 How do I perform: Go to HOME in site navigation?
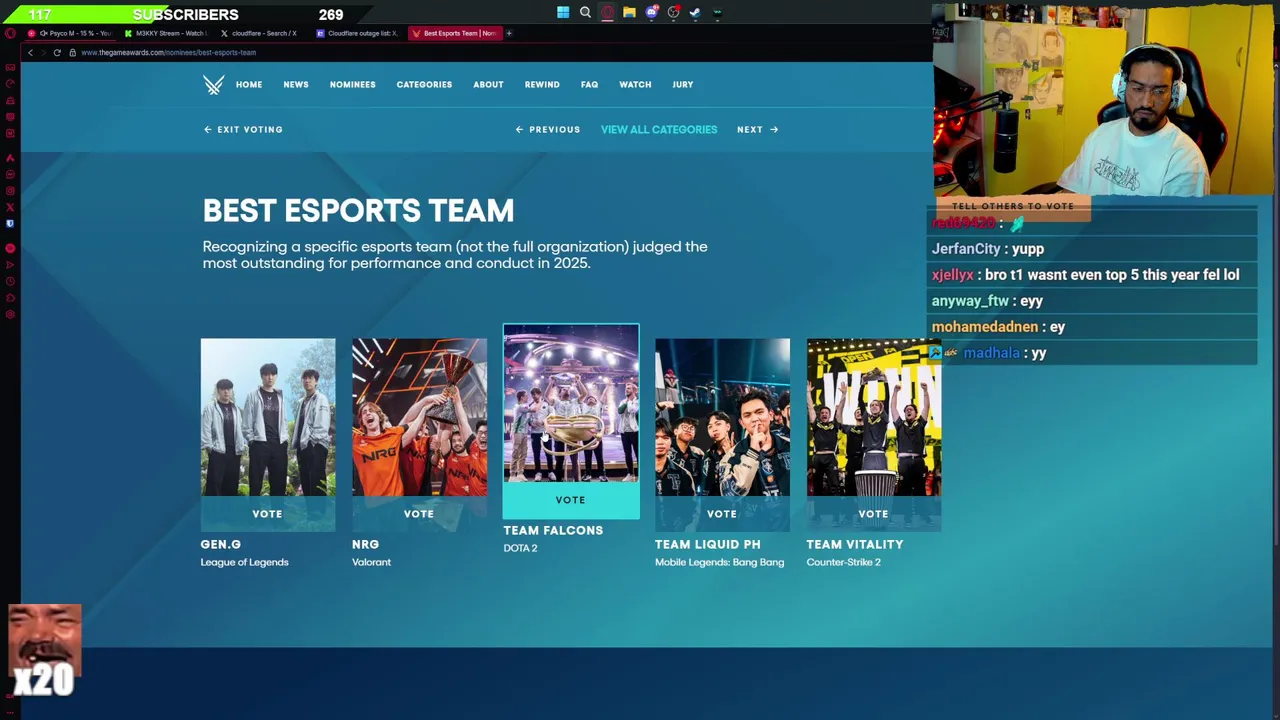pyautogui.click(x=249, y=85)
